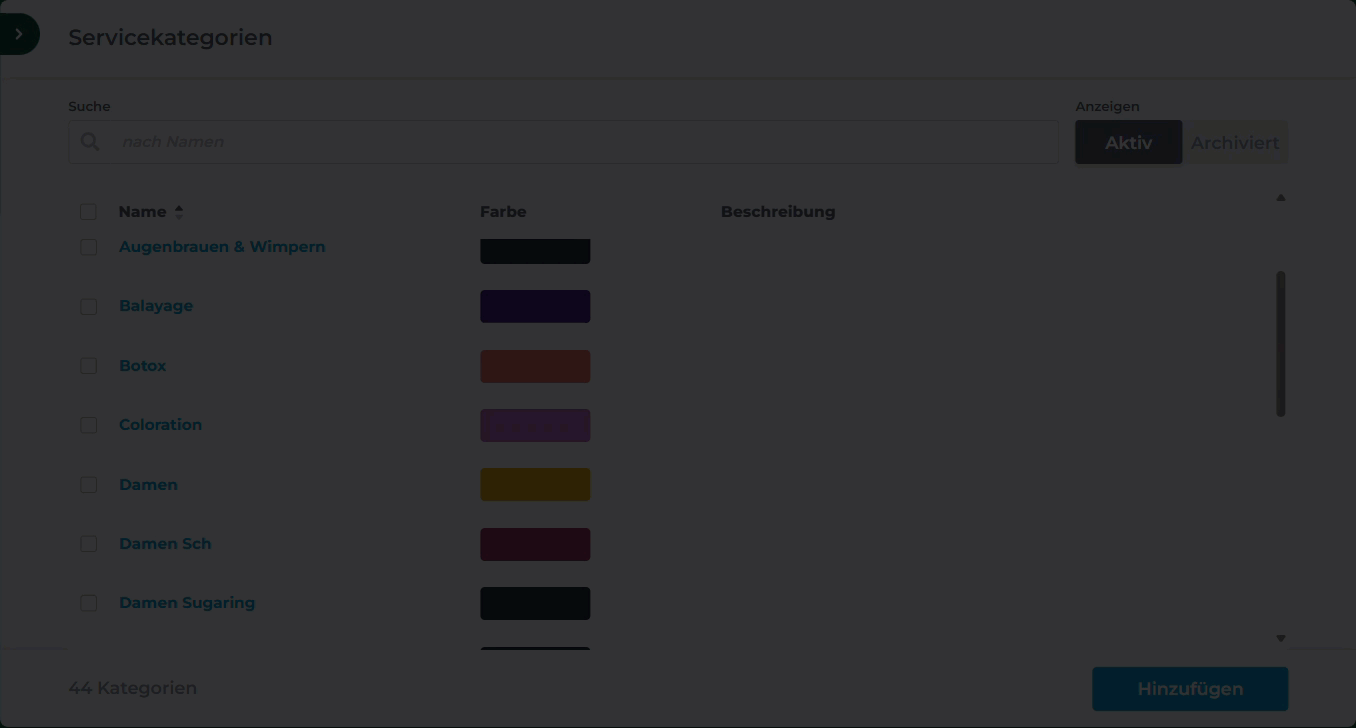Viewport: 1356px width, 728px height.
Task: Click the Botox color swatch
Action: pos(535,366)
